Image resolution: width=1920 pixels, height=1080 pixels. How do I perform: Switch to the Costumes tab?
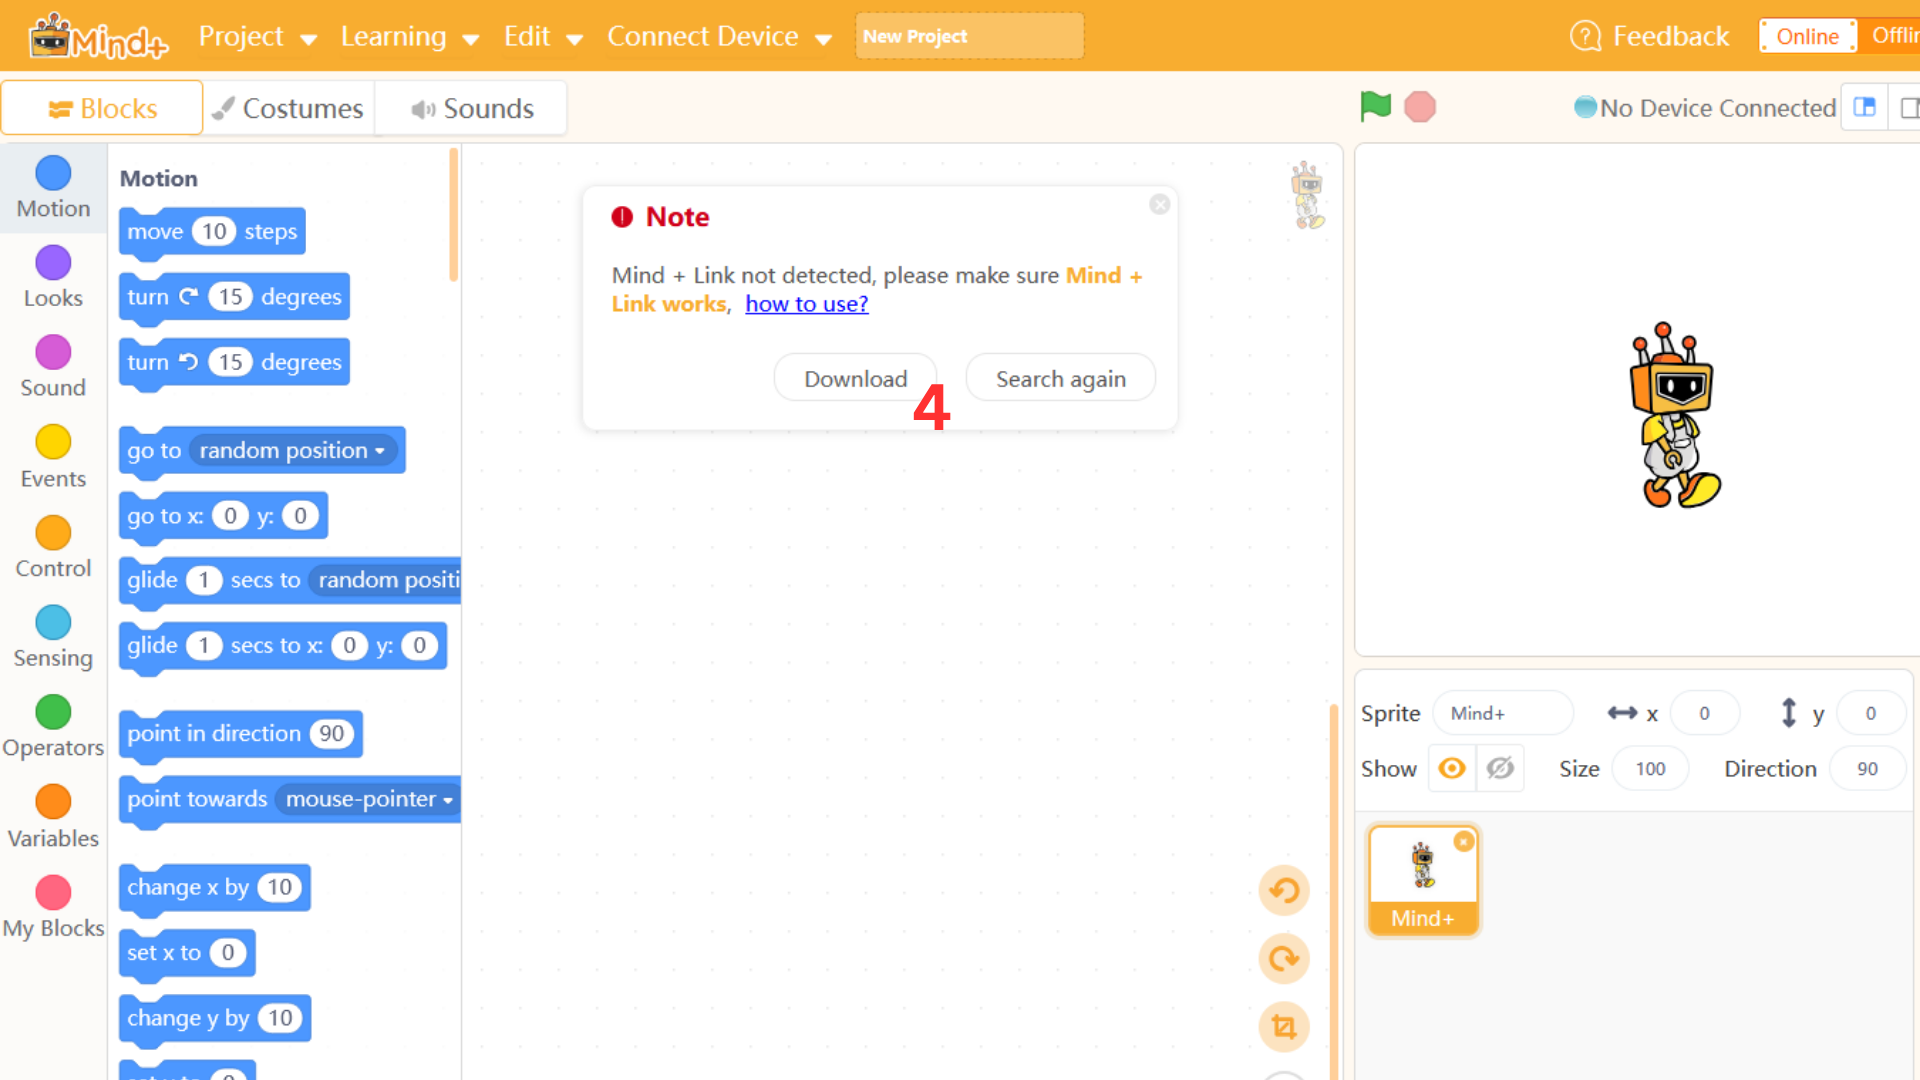[290, 108]
